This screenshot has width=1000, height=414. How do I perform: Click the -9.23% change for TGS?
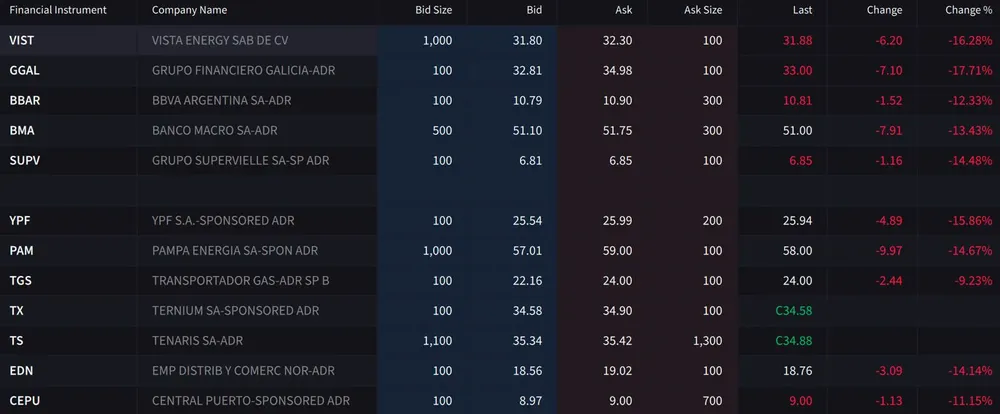pos(970,281)
